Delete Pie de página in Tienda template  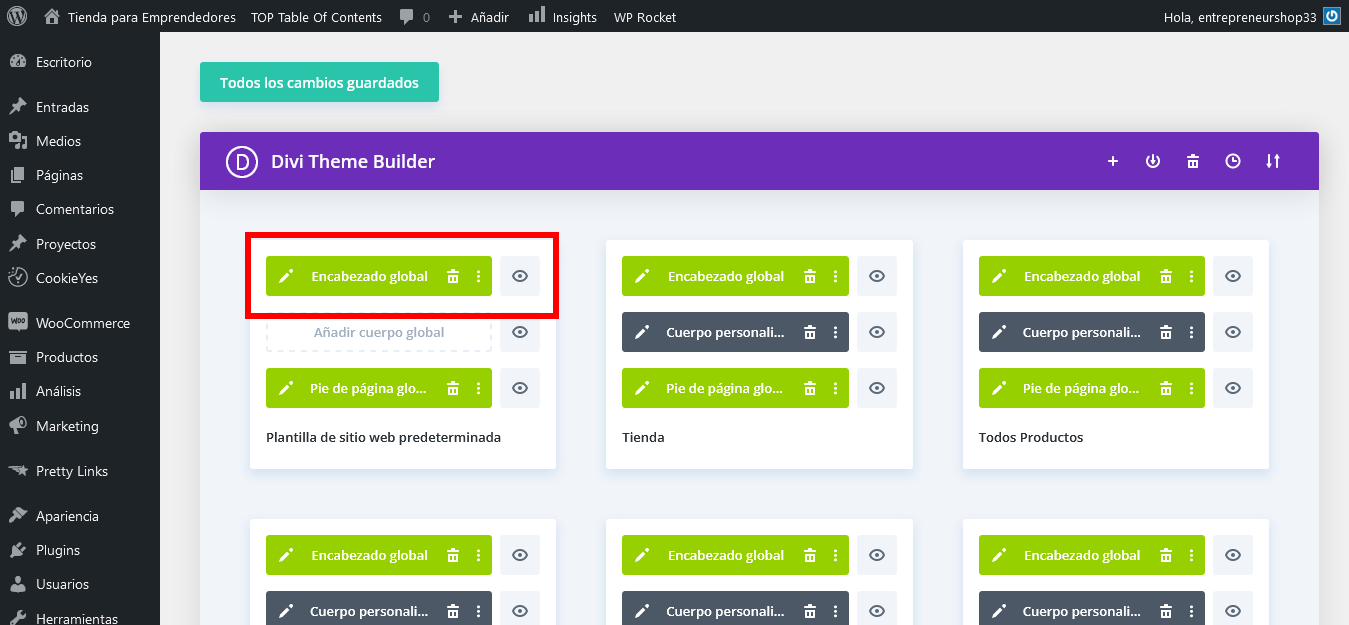point(810,388)
